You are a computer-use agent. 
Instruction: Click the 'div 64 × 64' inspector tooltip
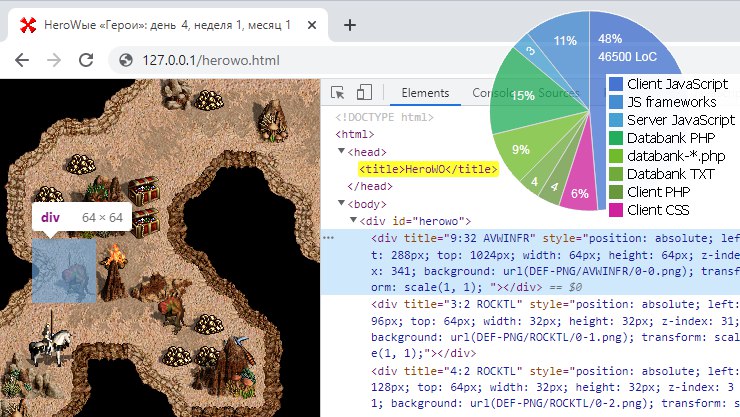point(82,217)
